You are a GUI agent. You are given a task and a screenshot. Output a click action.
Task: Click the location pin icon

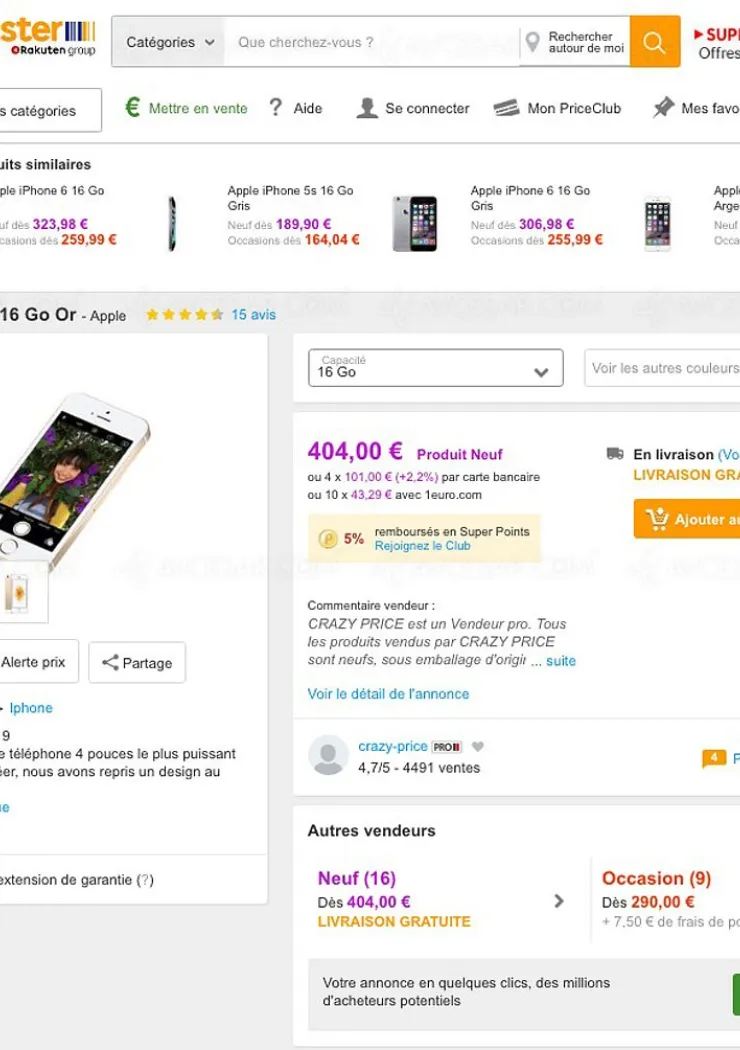pos(535,42)
